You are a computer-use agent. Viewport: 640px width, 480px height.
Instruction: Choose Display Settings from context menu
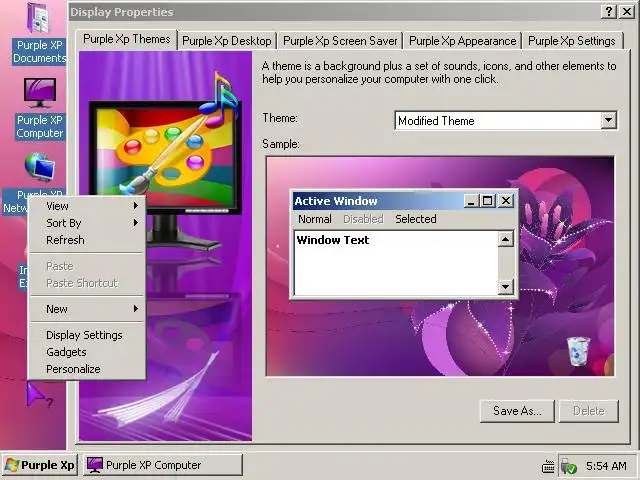point(87,335)
